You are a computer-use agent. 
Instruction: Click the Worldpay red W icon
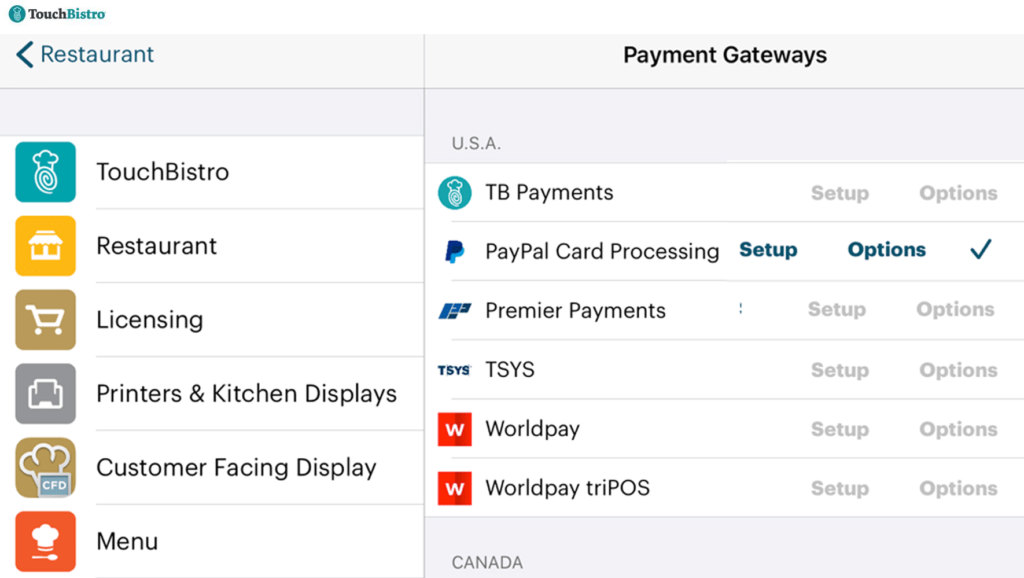pos(455,429)
